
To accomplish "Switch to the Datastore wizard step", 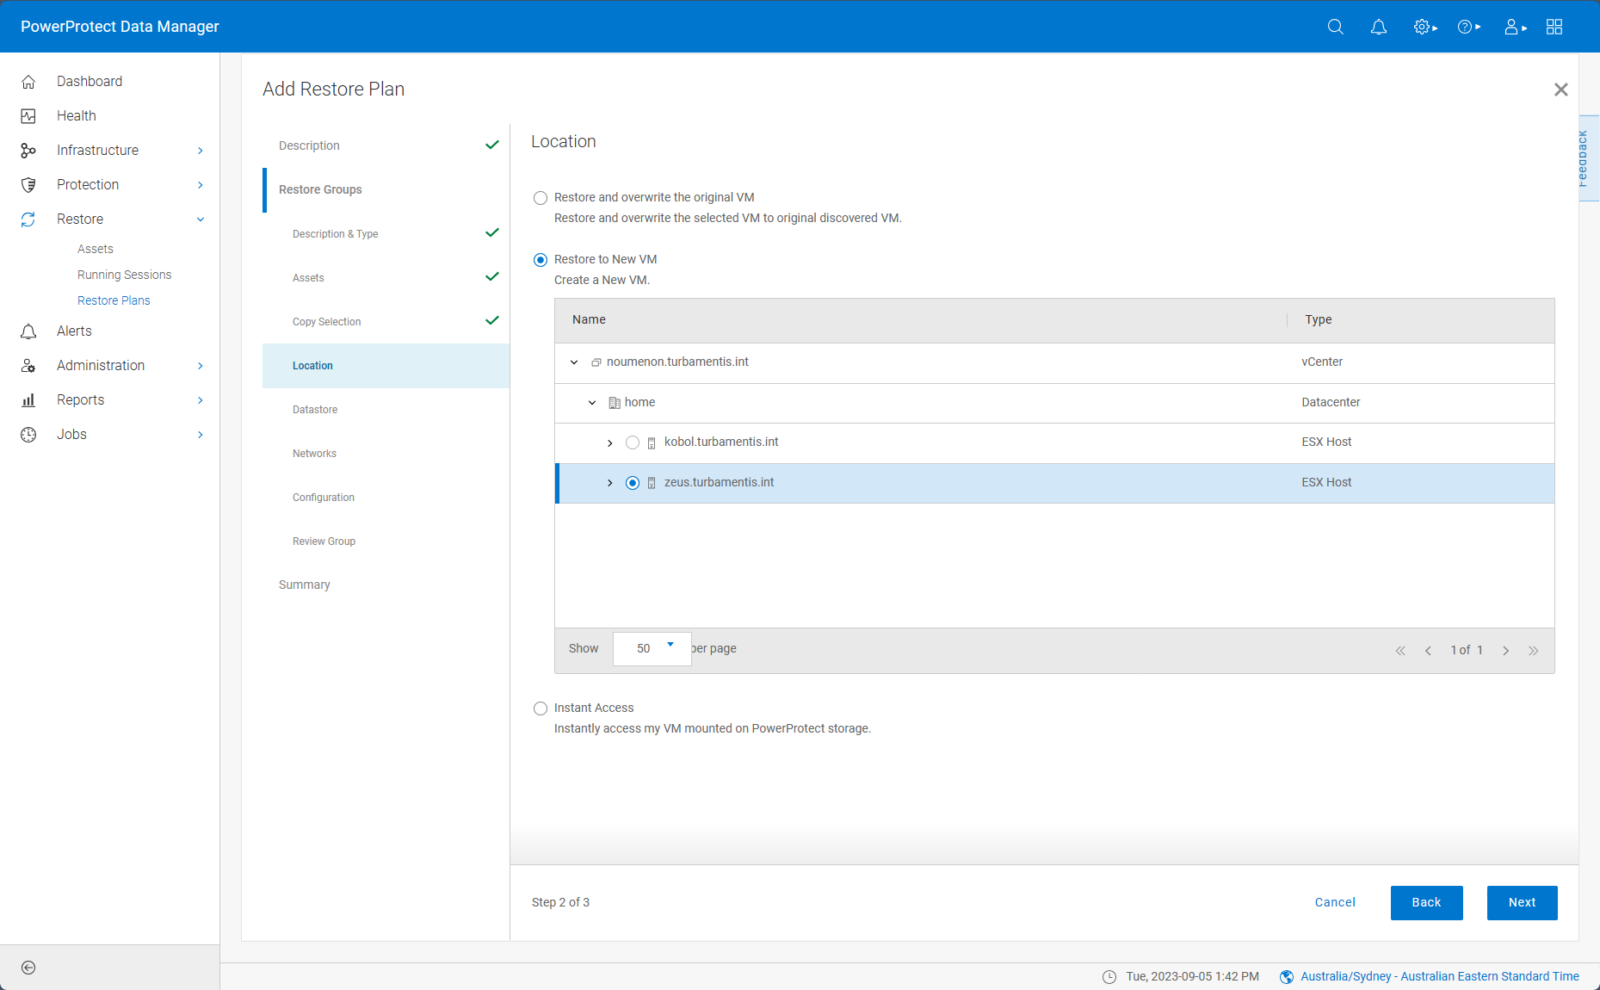I will coord(315,409).
